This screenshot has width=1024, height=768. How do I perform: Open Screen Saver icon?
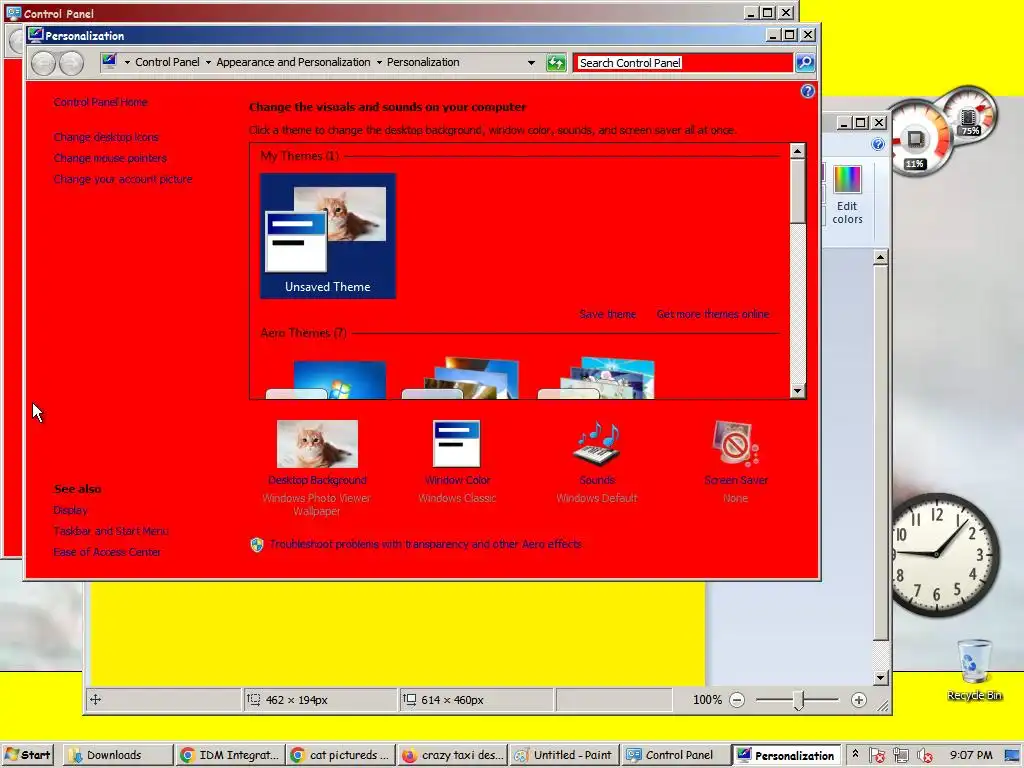pyautogui.click(x=735, y=444)
